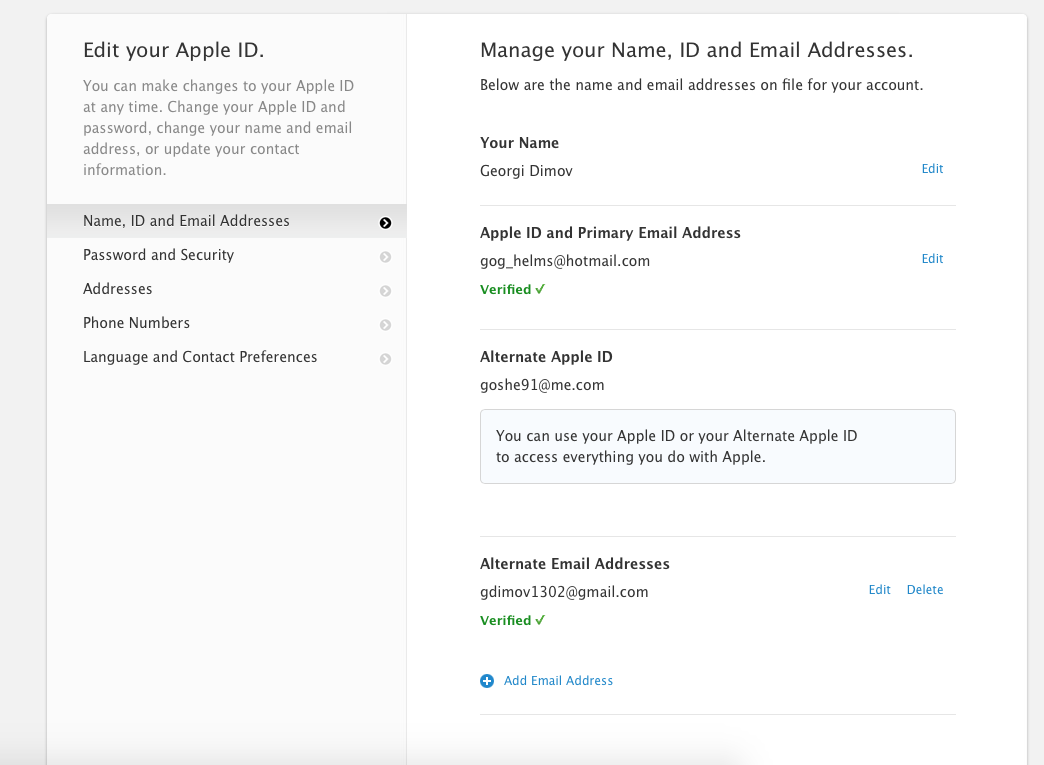Select Language and Contact Preferences in sidebar
The height and width of the screenshot is (765, 1044).
(x=200, y=357)
